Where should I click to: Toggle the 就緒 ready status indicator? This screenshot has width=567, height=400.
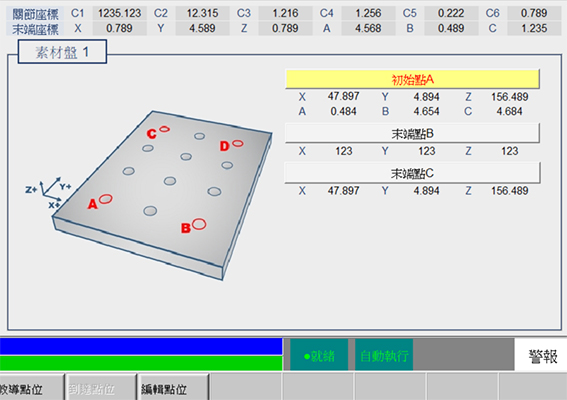(319, 356)
